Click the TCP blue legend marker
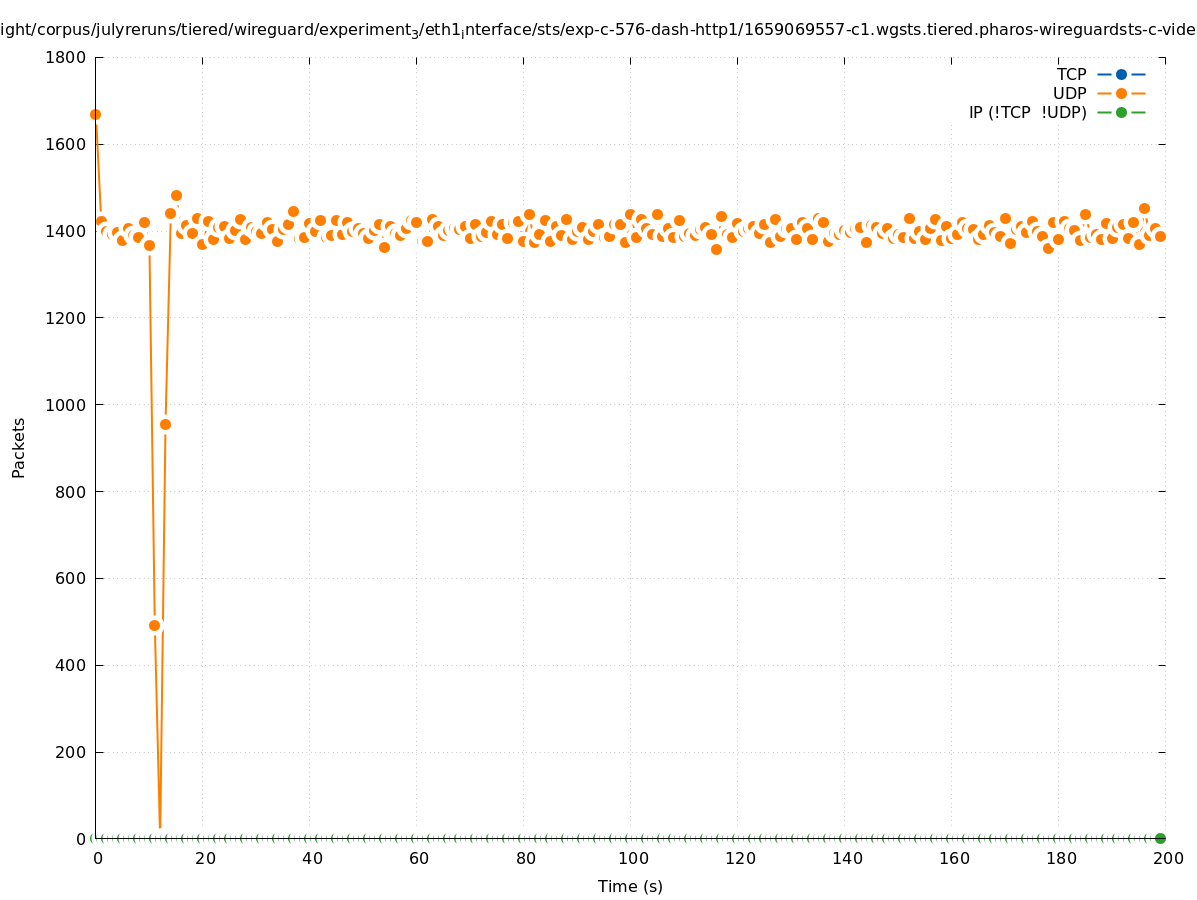1197x900 pixels. [1121, 74]
